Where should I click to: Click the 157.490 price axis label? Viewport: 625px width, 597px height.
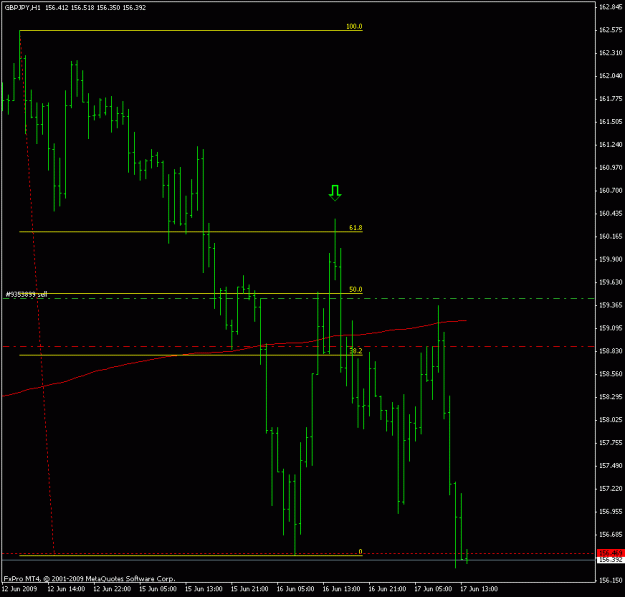pos(611,466)
